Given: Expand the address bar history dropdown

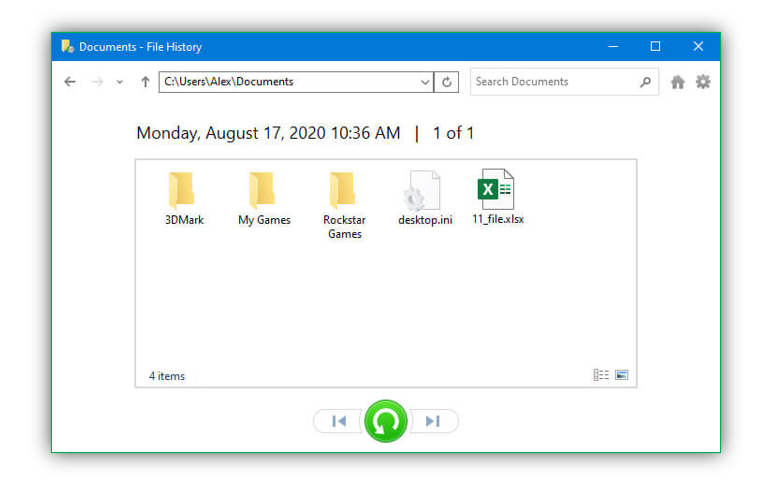Looking at the screenshot, I should [425, 82].
